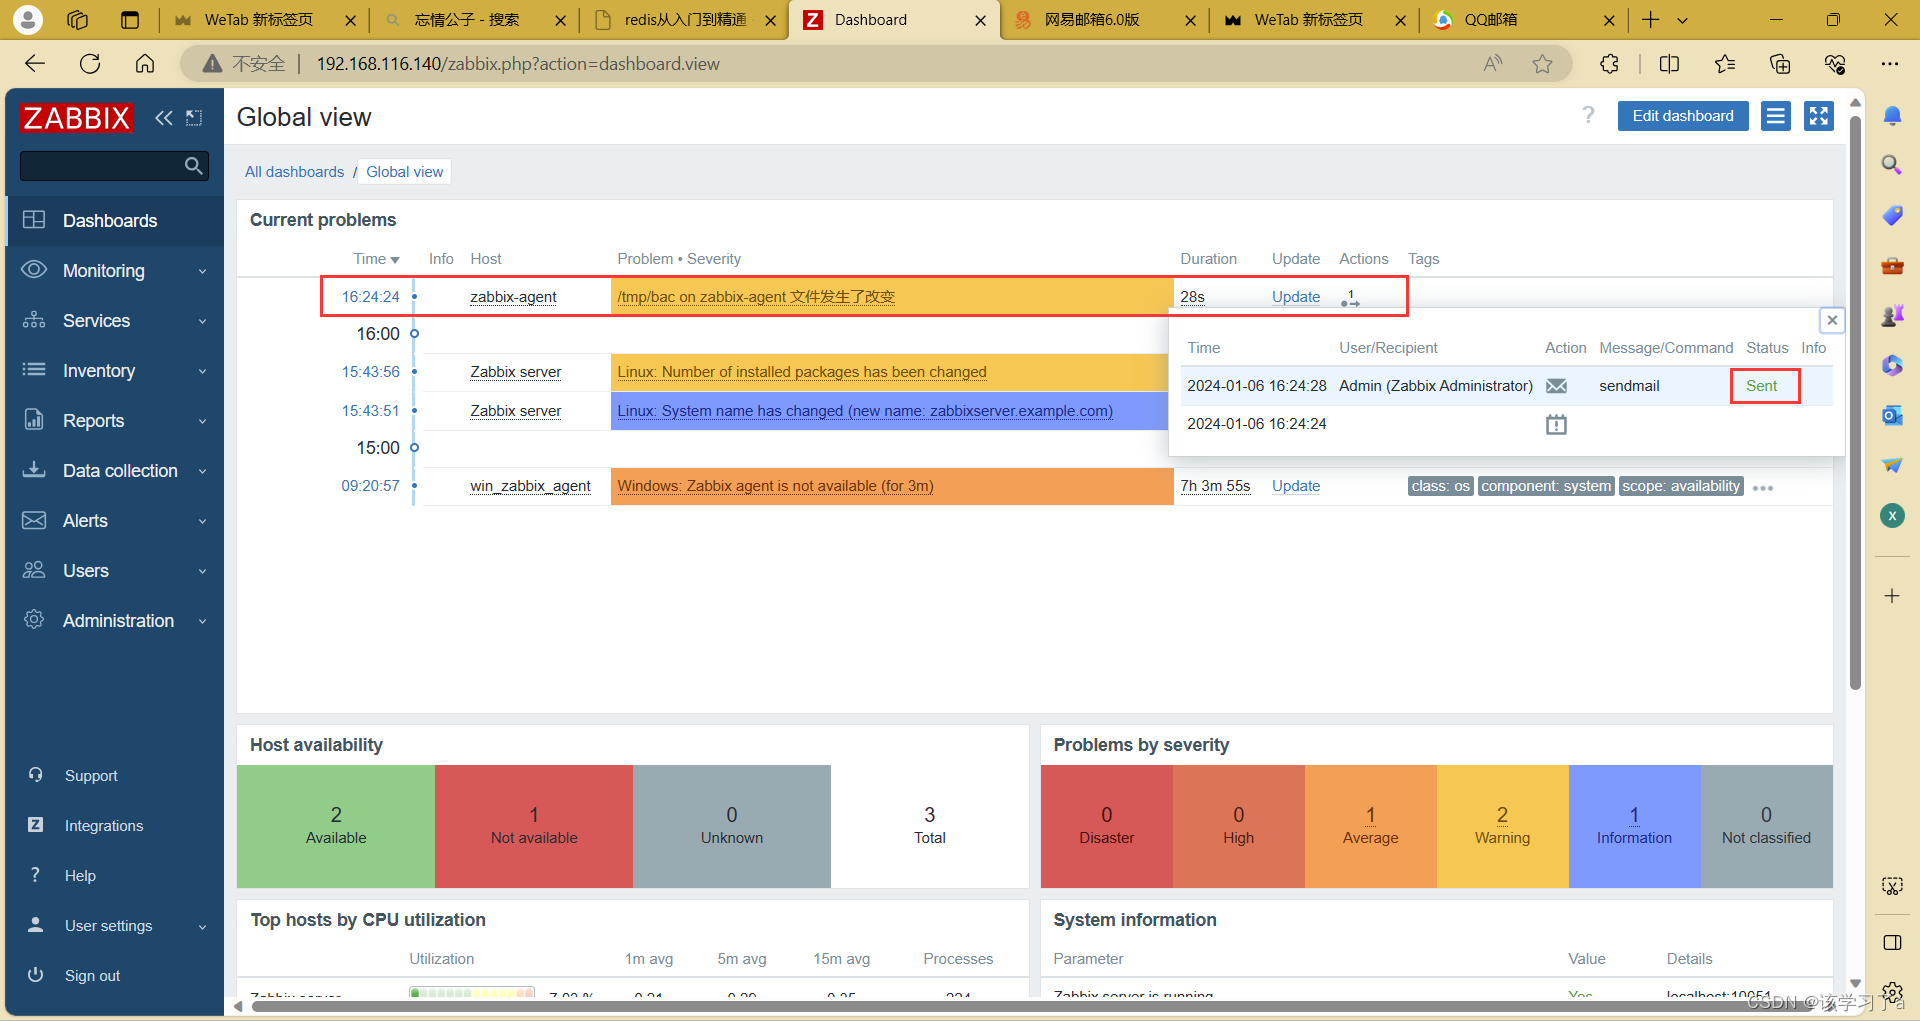Expand User settings menu

(115, 926)
